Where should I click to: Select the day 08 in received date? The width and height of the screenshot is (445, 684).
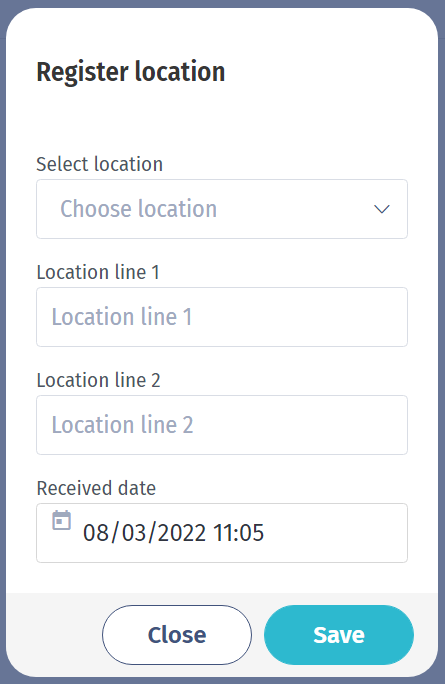click(x=96, y=533)
